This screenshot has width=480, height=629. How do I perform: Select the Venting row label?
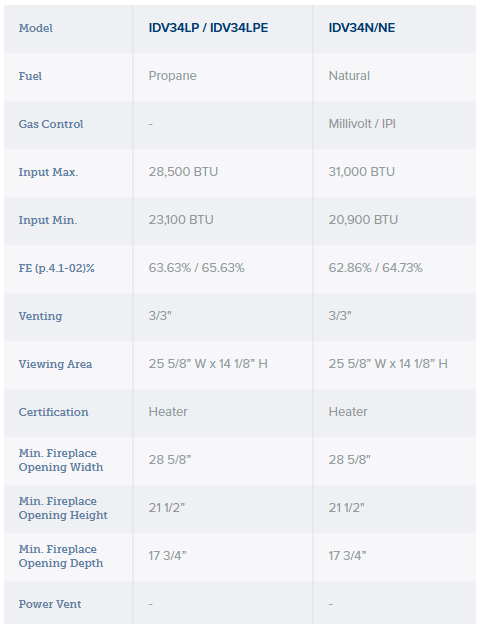coord(40,316)
